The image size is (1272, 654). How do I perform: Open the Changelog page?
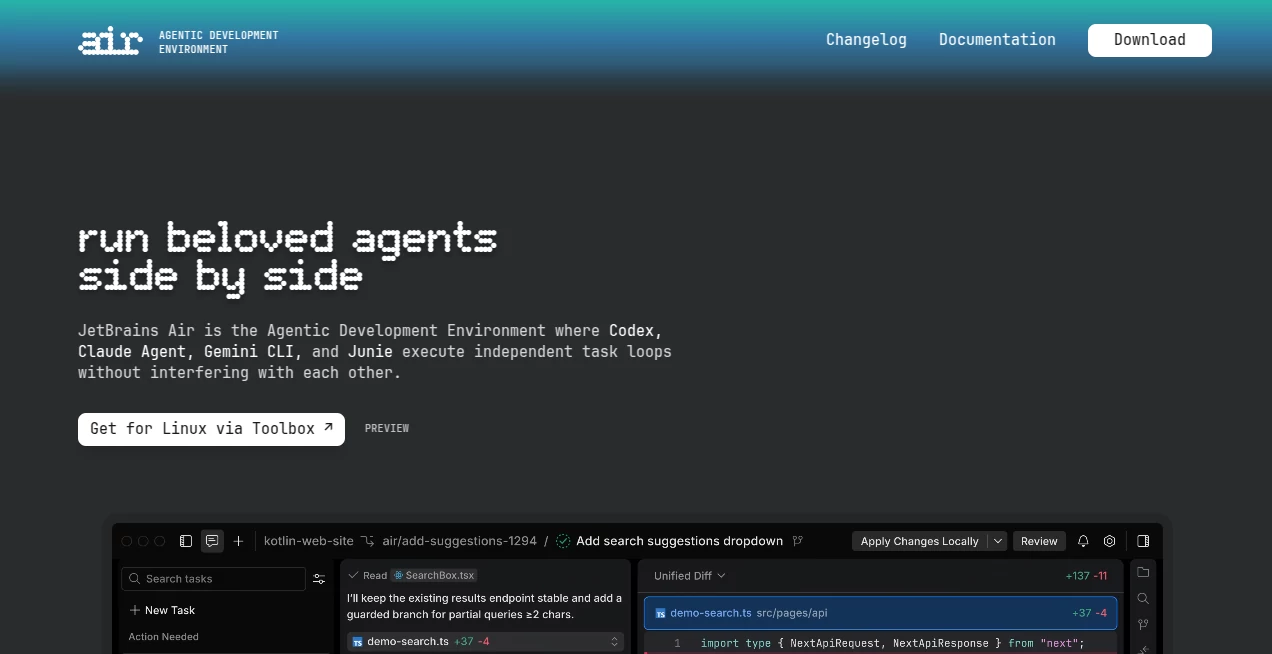[x=866, y=40]
